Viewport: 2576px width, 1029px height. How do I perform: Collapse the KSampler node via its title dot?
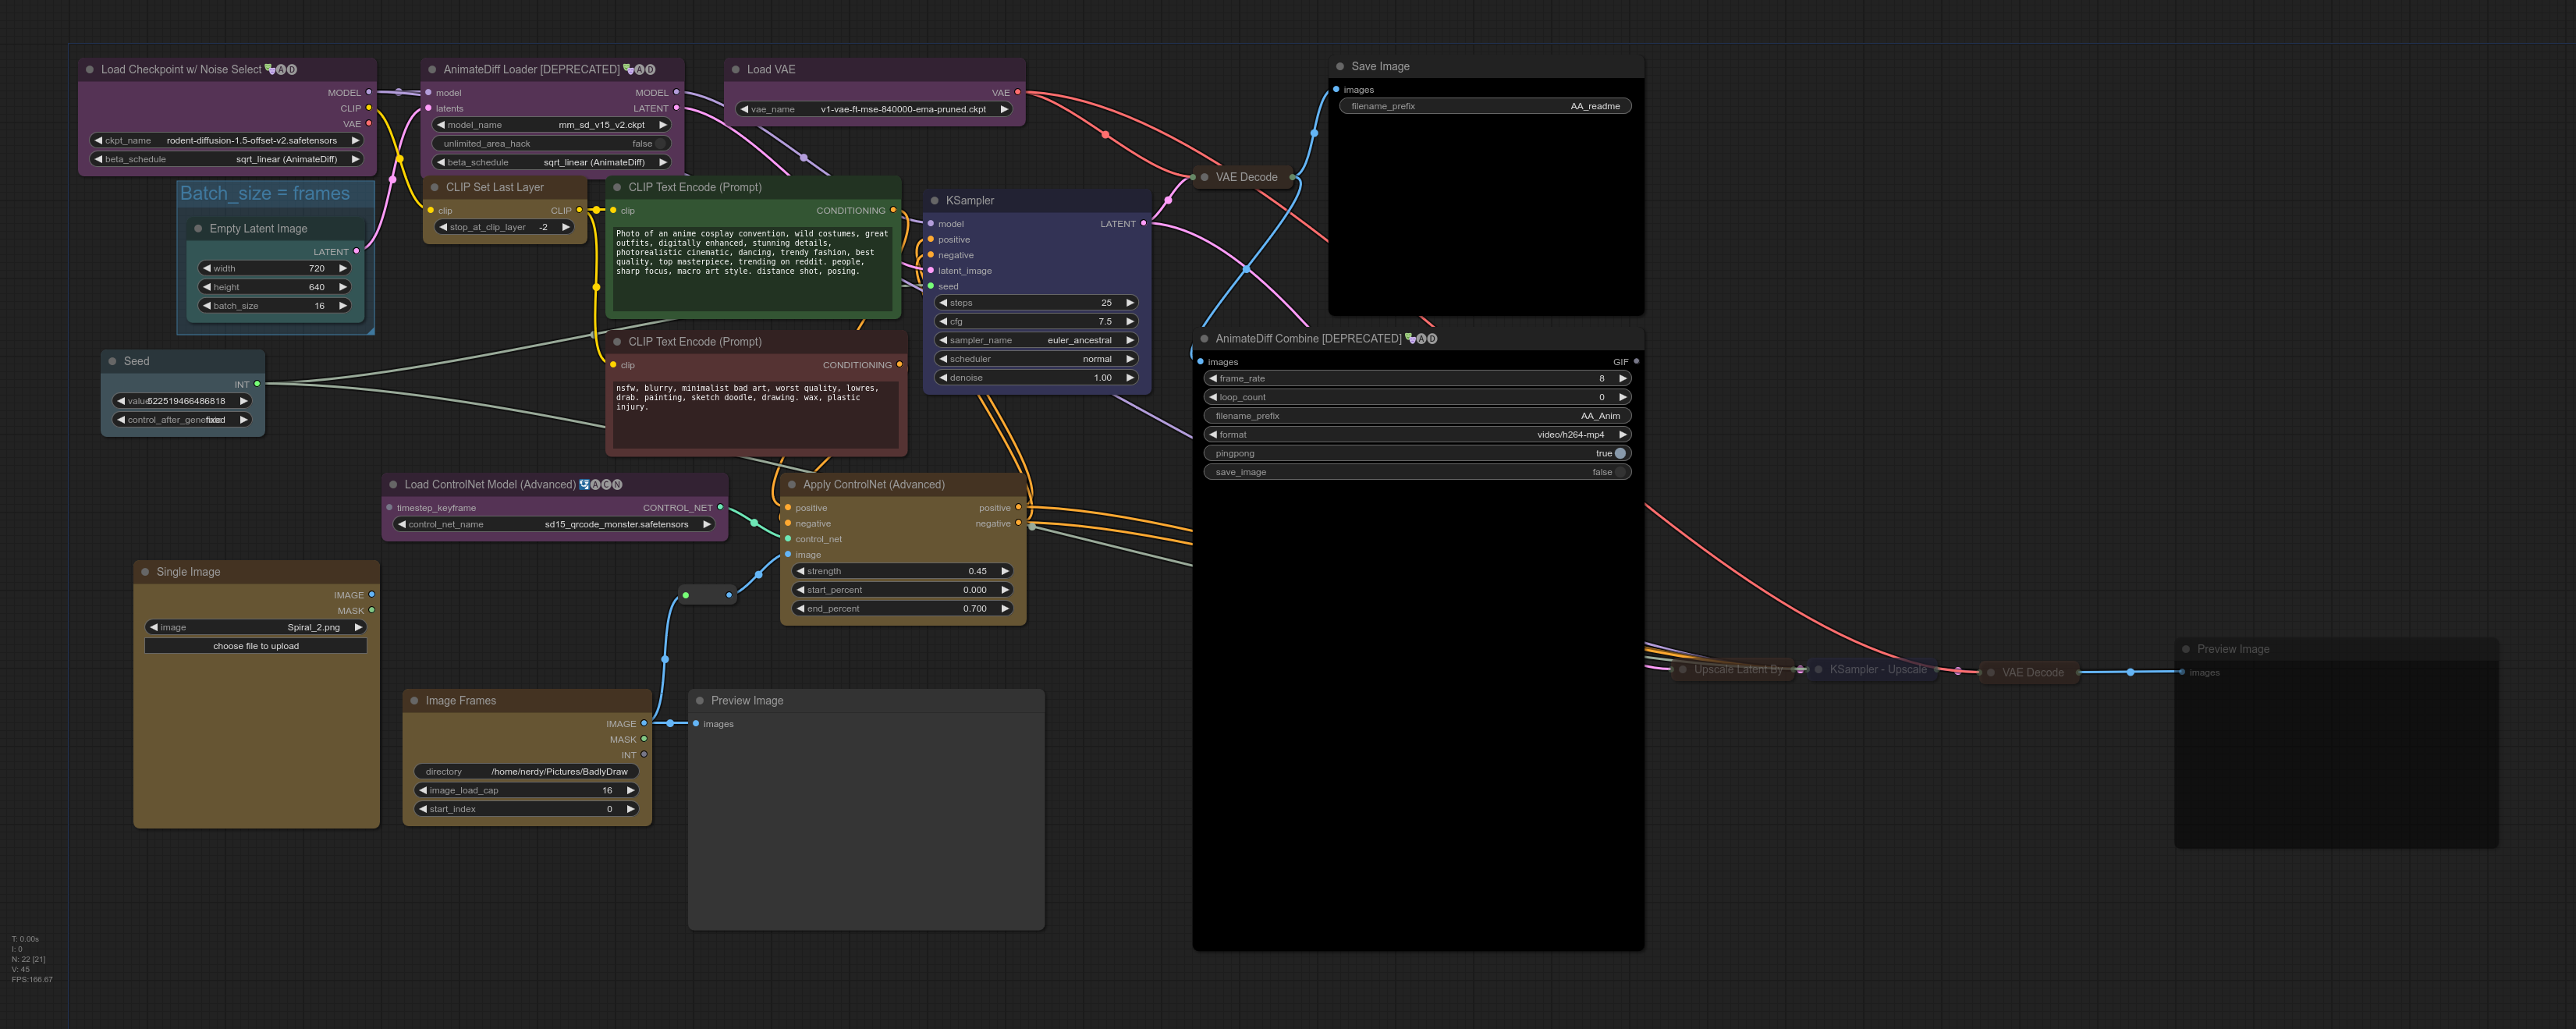click(x=934, y=201)
